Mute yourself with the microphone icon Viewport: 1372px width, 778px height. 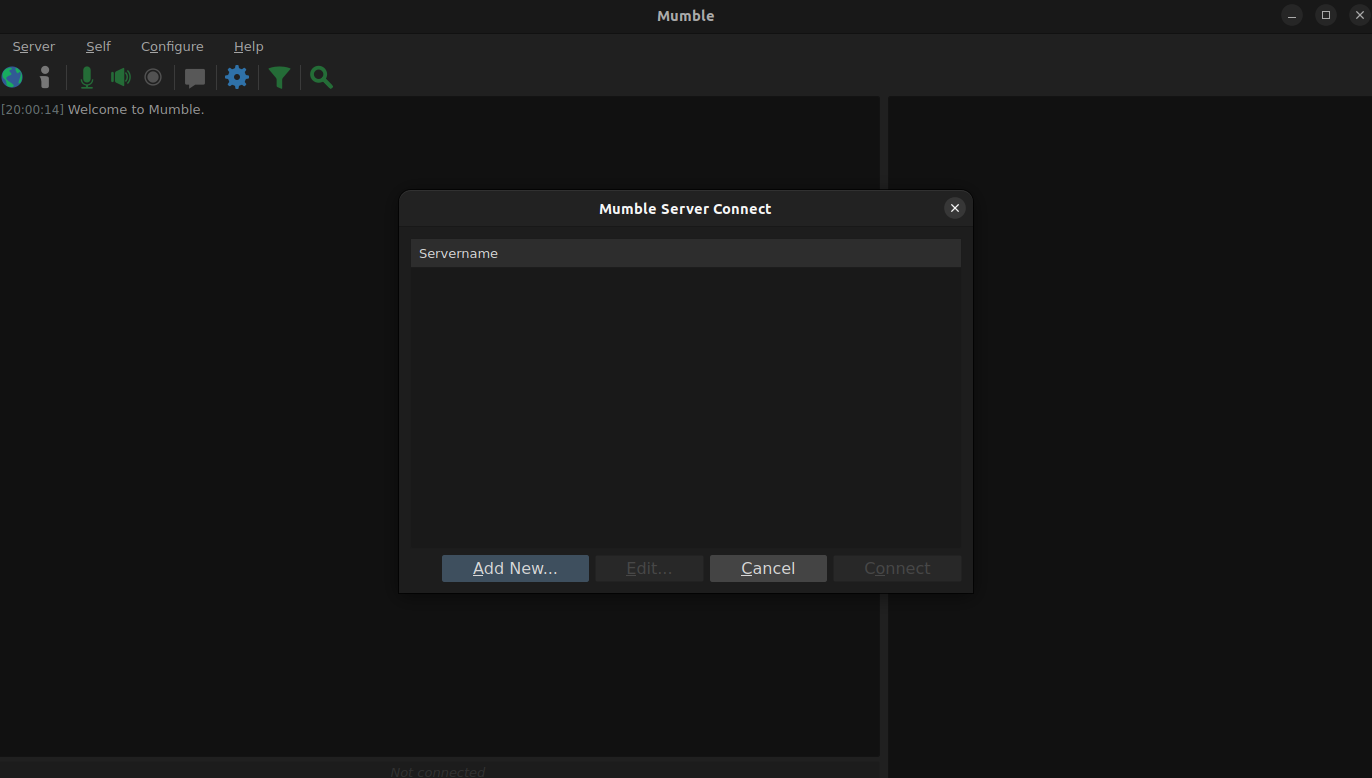[x=87, y=77]
